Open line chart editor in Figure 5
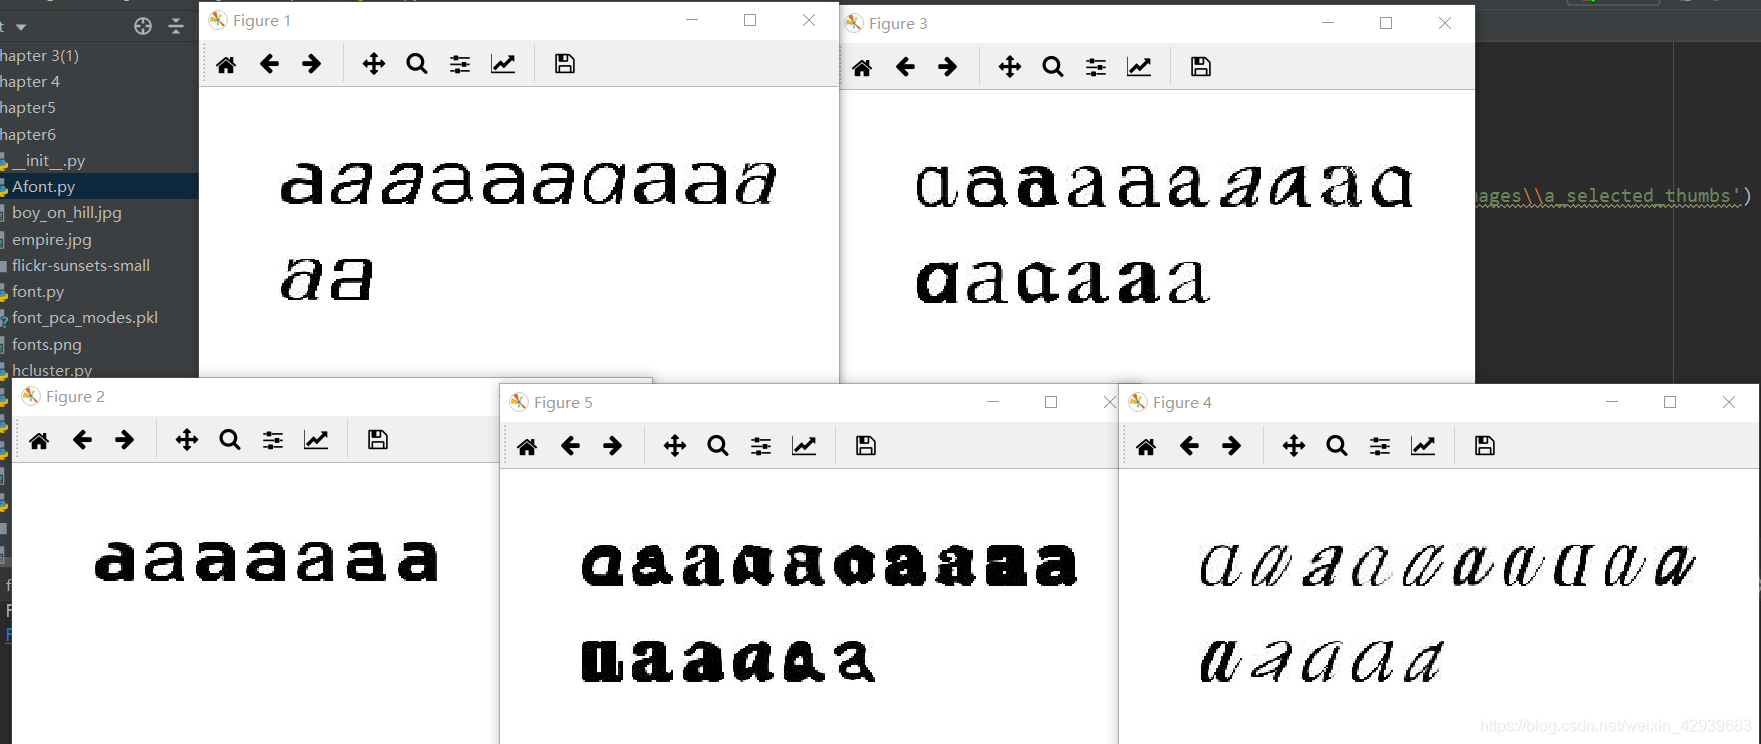 [804, 446]
